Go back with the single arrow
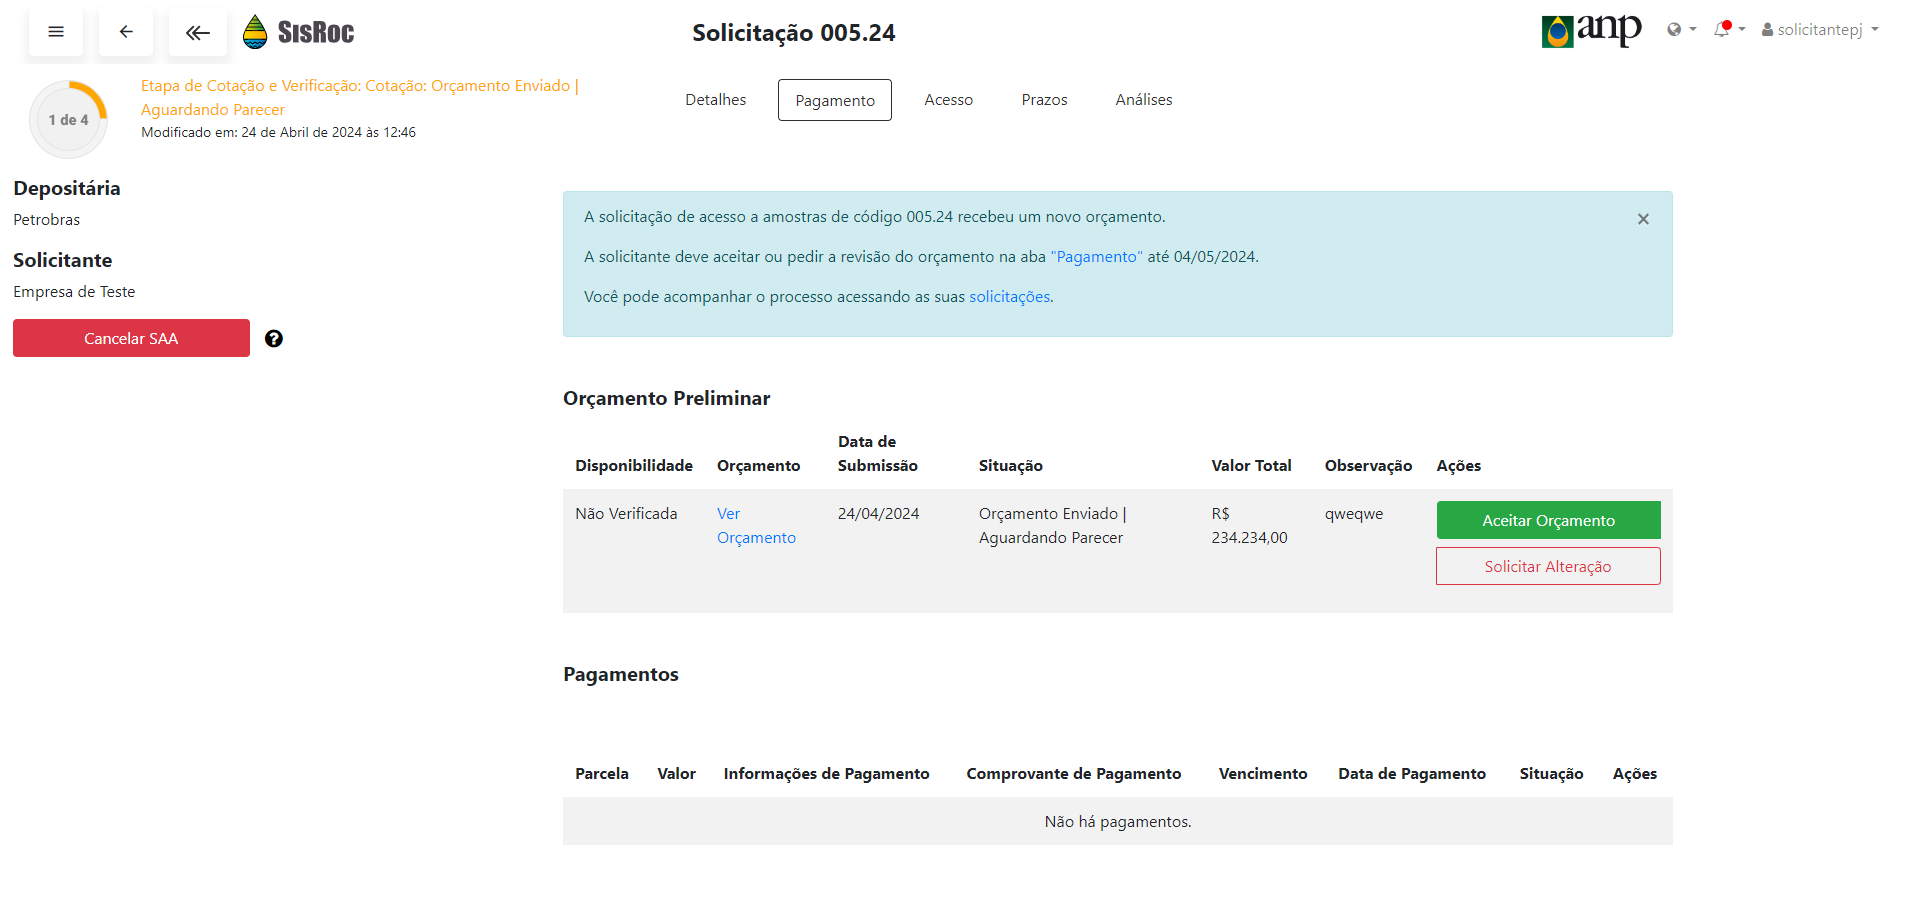This screenshot has height=903, width=1910. click(x=126, y=32)
